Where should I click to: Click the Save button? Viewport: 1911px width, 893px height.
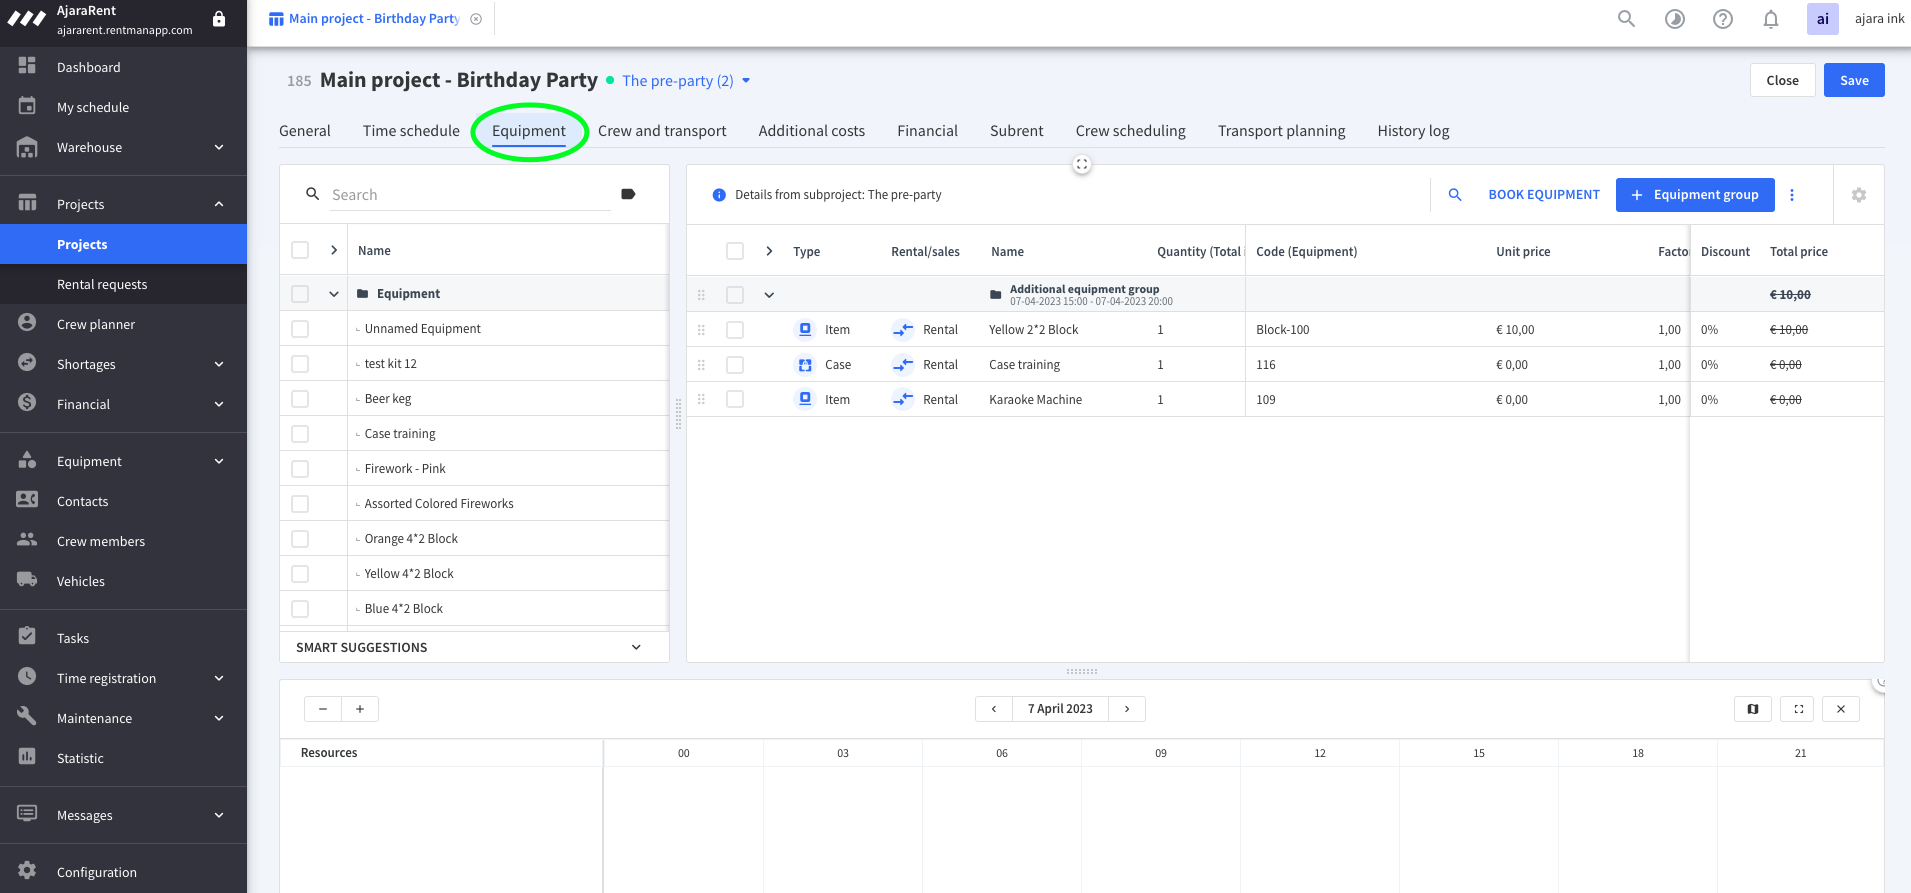[1854, 80]
